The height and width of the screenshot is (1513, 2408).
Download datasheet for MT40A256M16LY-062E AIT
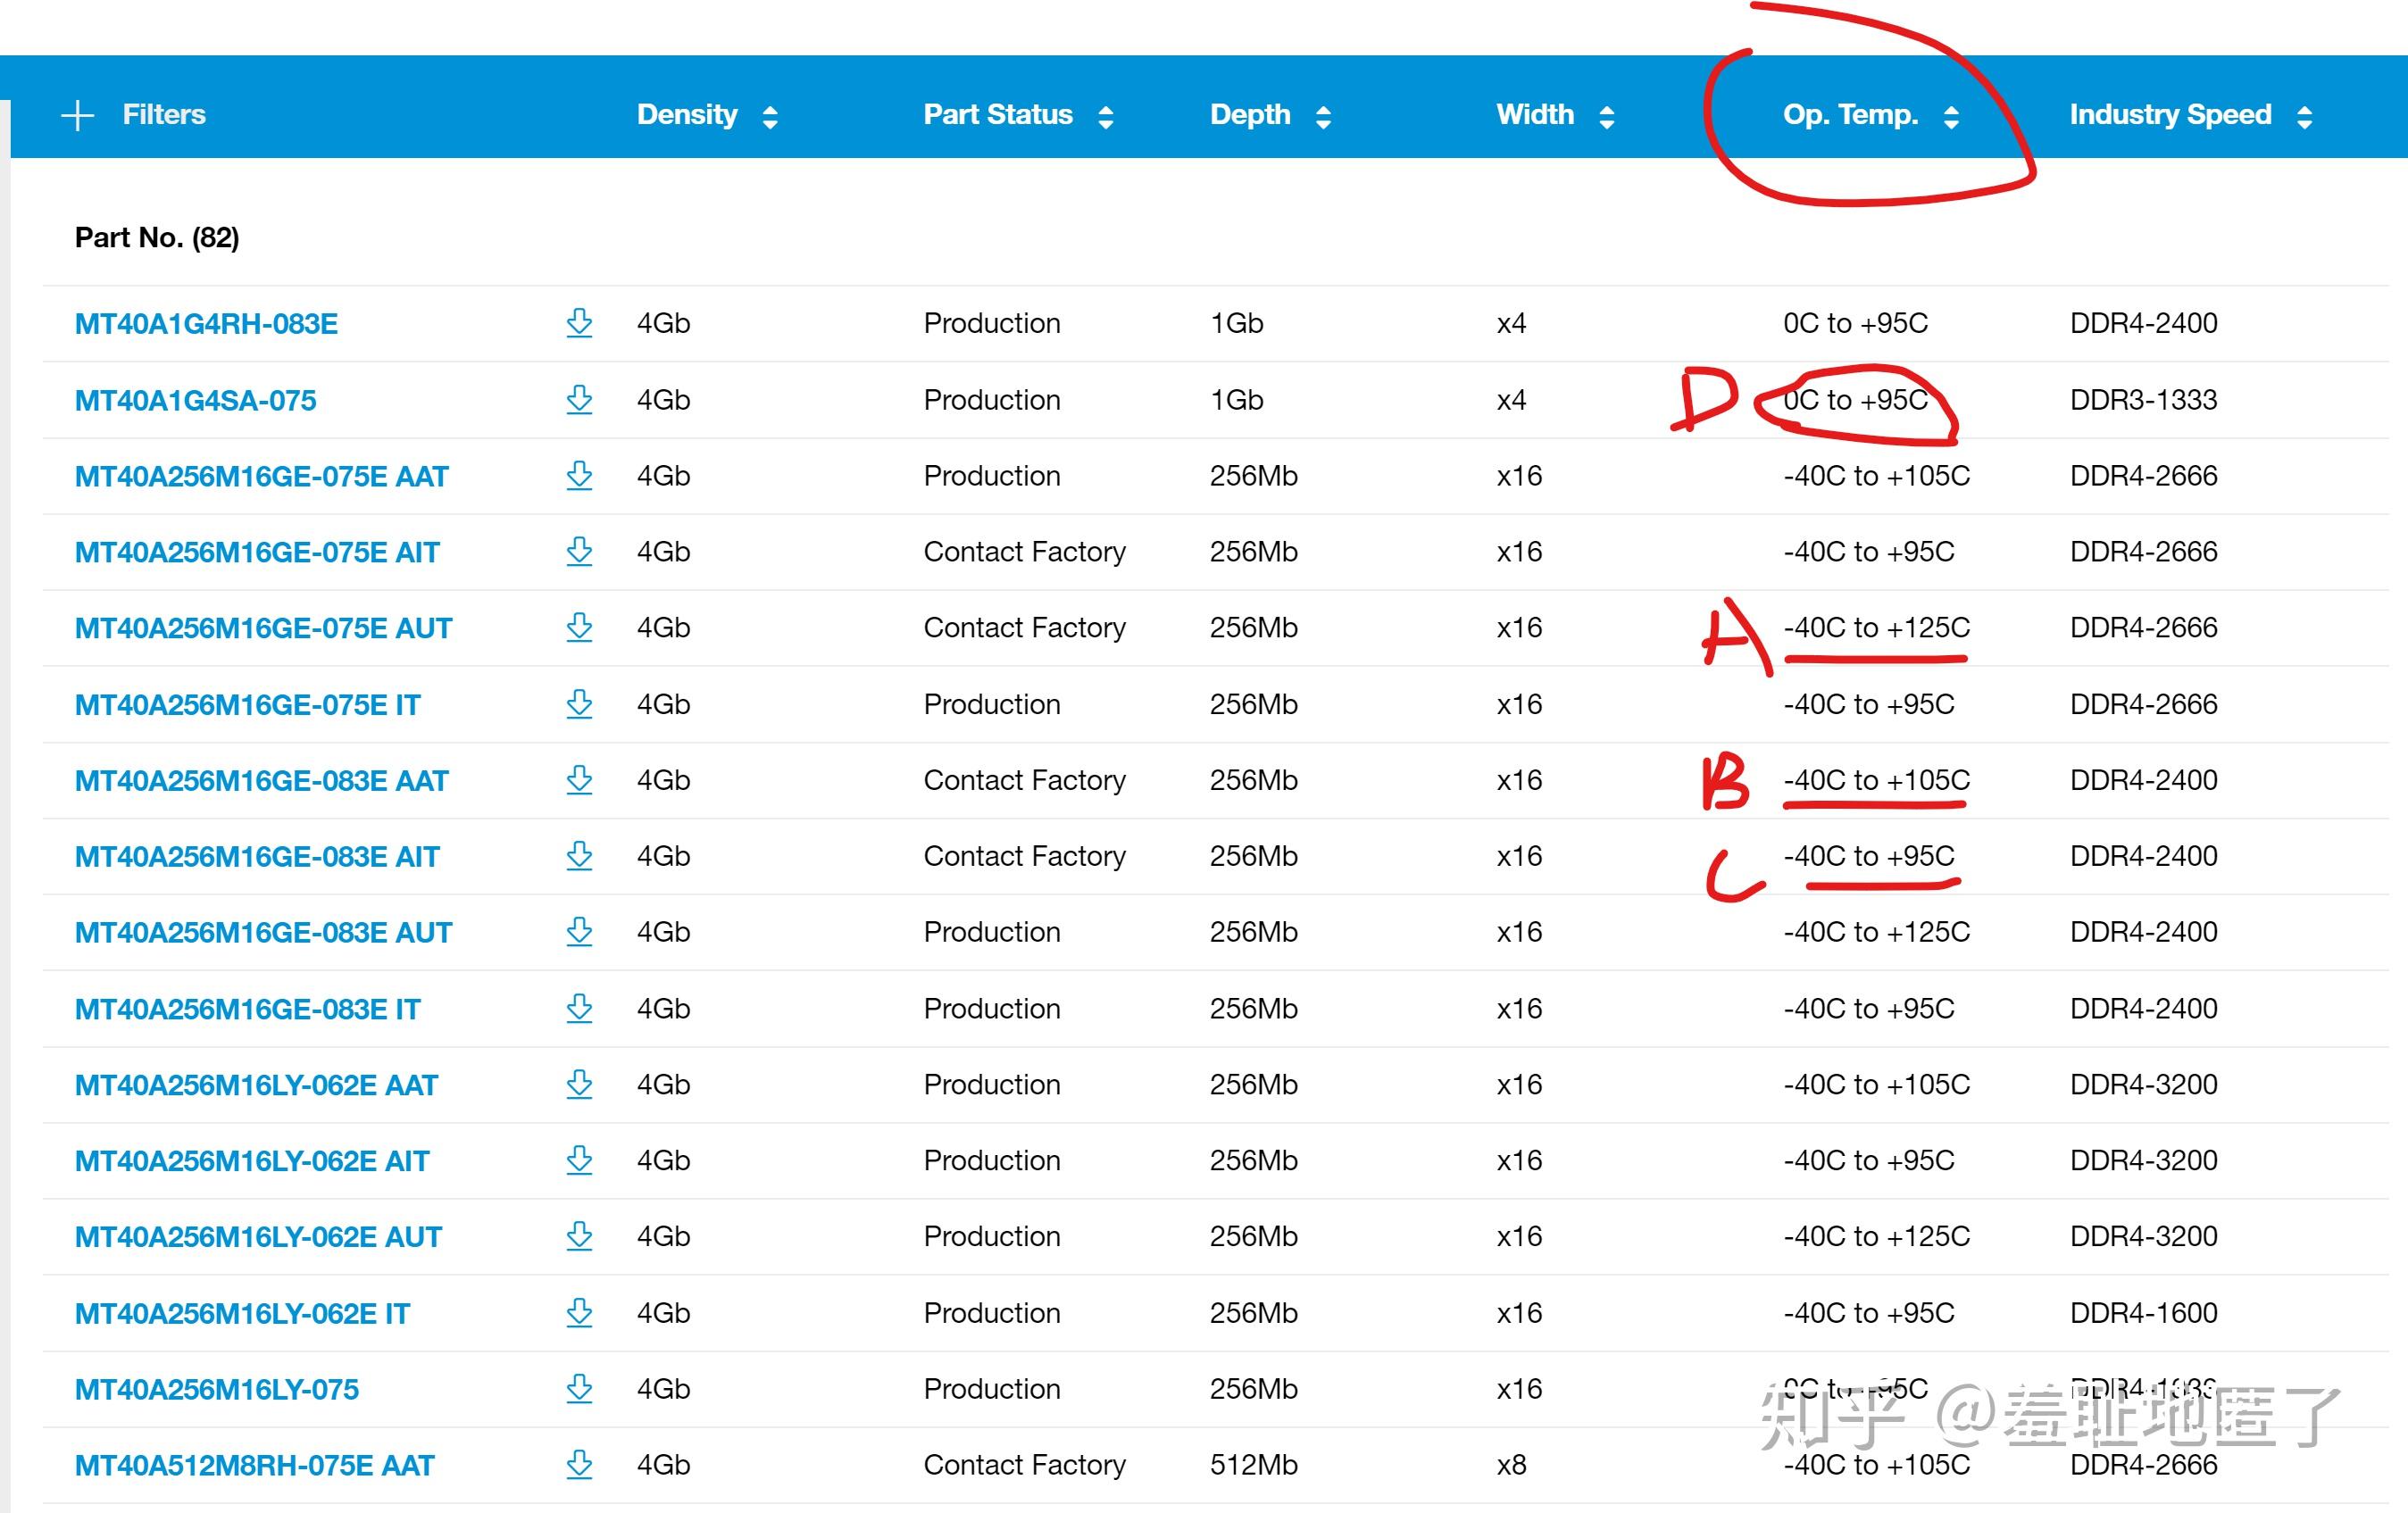[579, 1160]
